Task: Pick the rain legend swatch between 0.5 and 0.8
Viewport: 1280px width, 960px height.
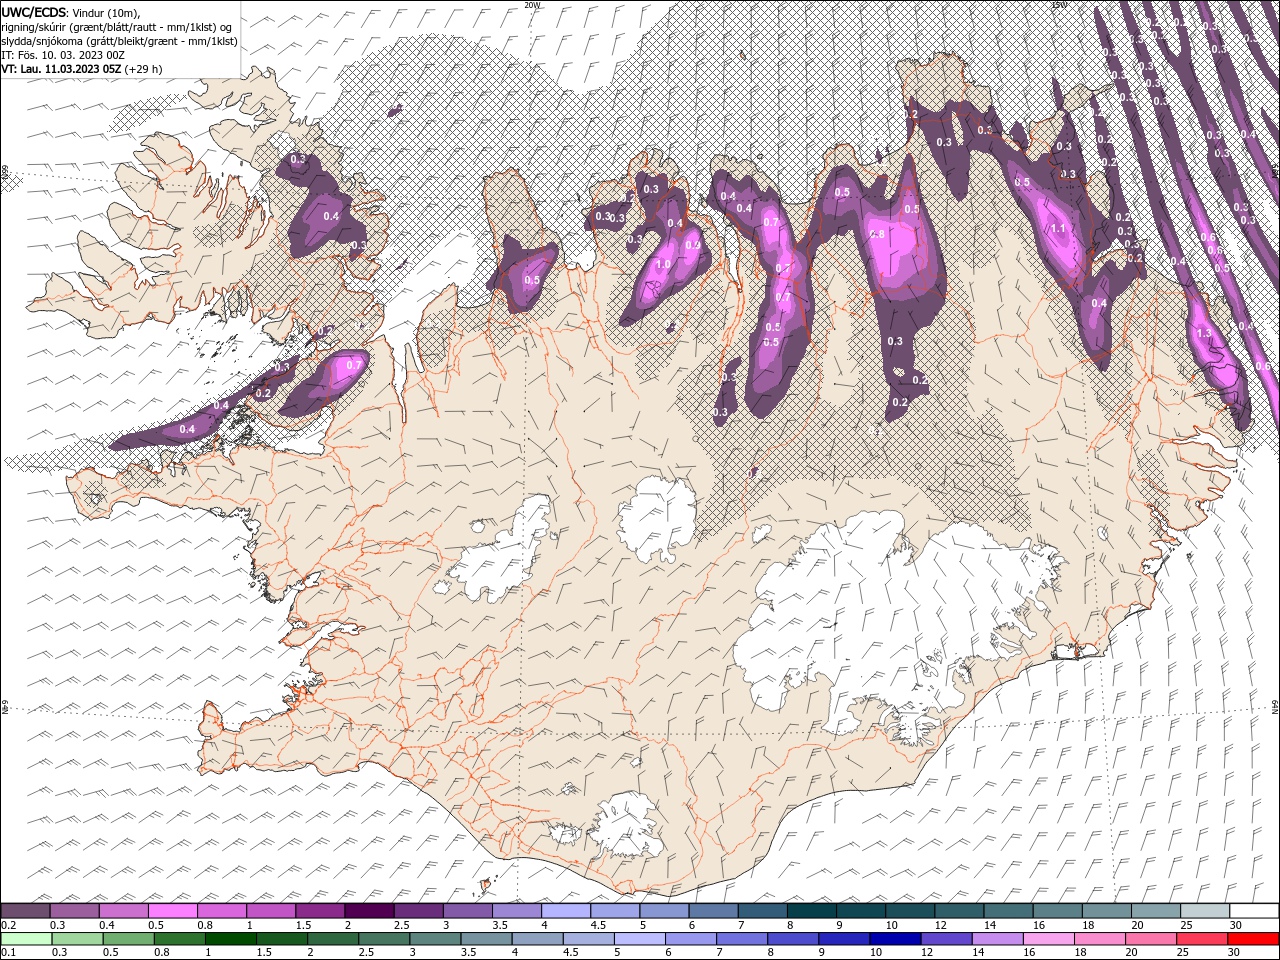Action: (129, 939)
